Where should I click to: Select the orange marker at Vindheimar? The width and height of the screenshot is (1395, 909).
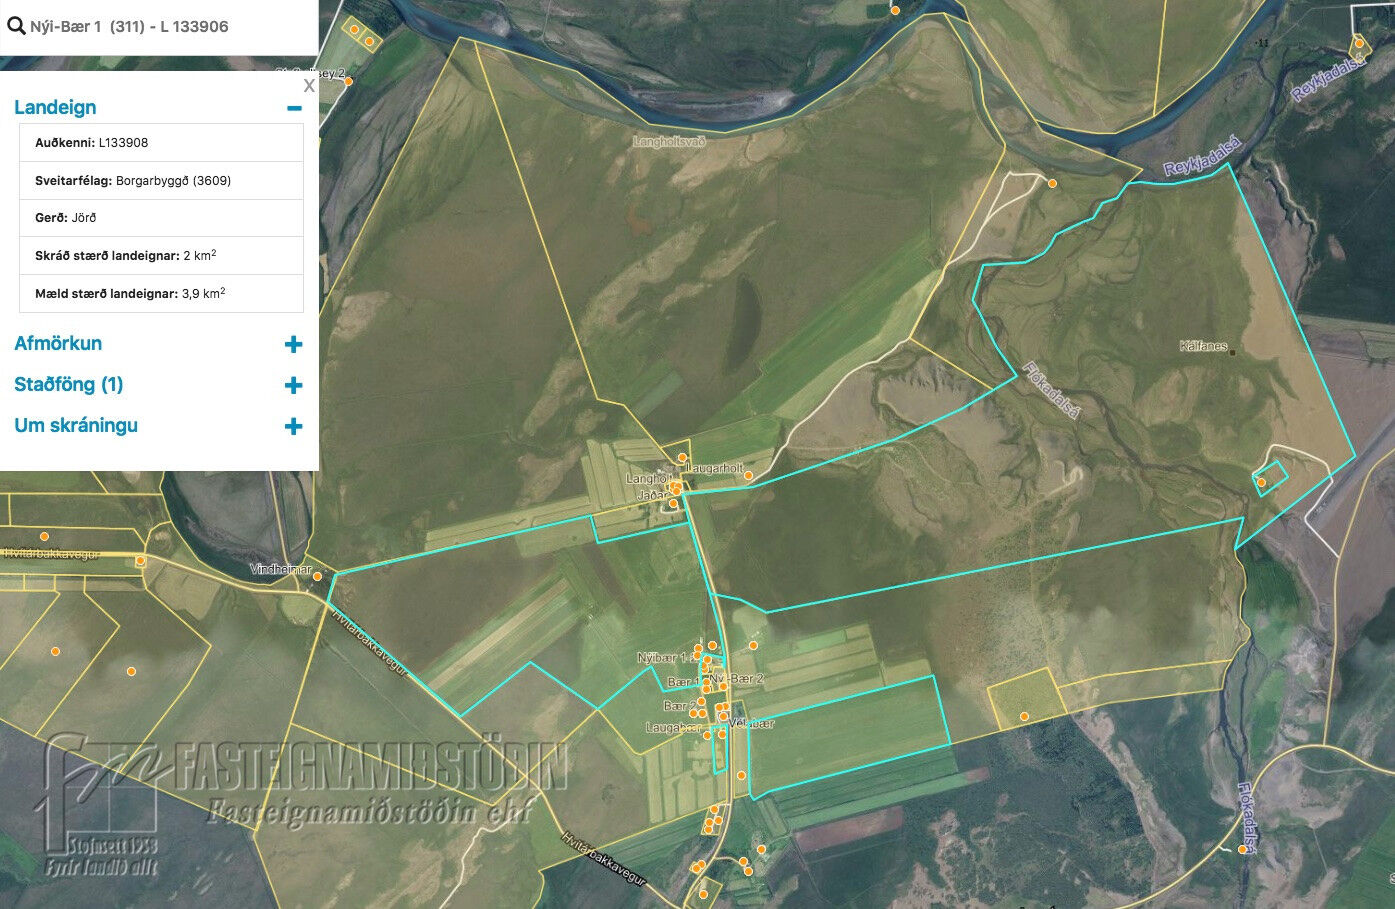coord(318,576)
